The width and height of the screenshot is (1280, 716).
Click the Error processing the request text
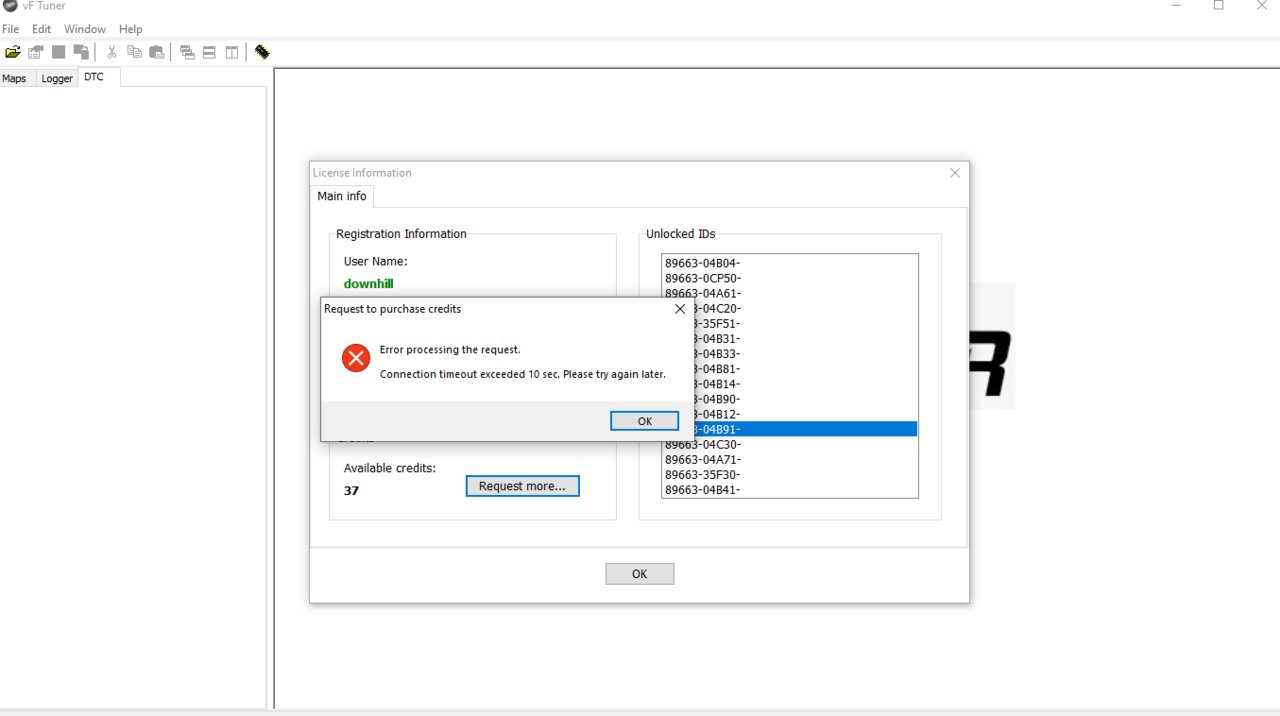tap(450, 350)
